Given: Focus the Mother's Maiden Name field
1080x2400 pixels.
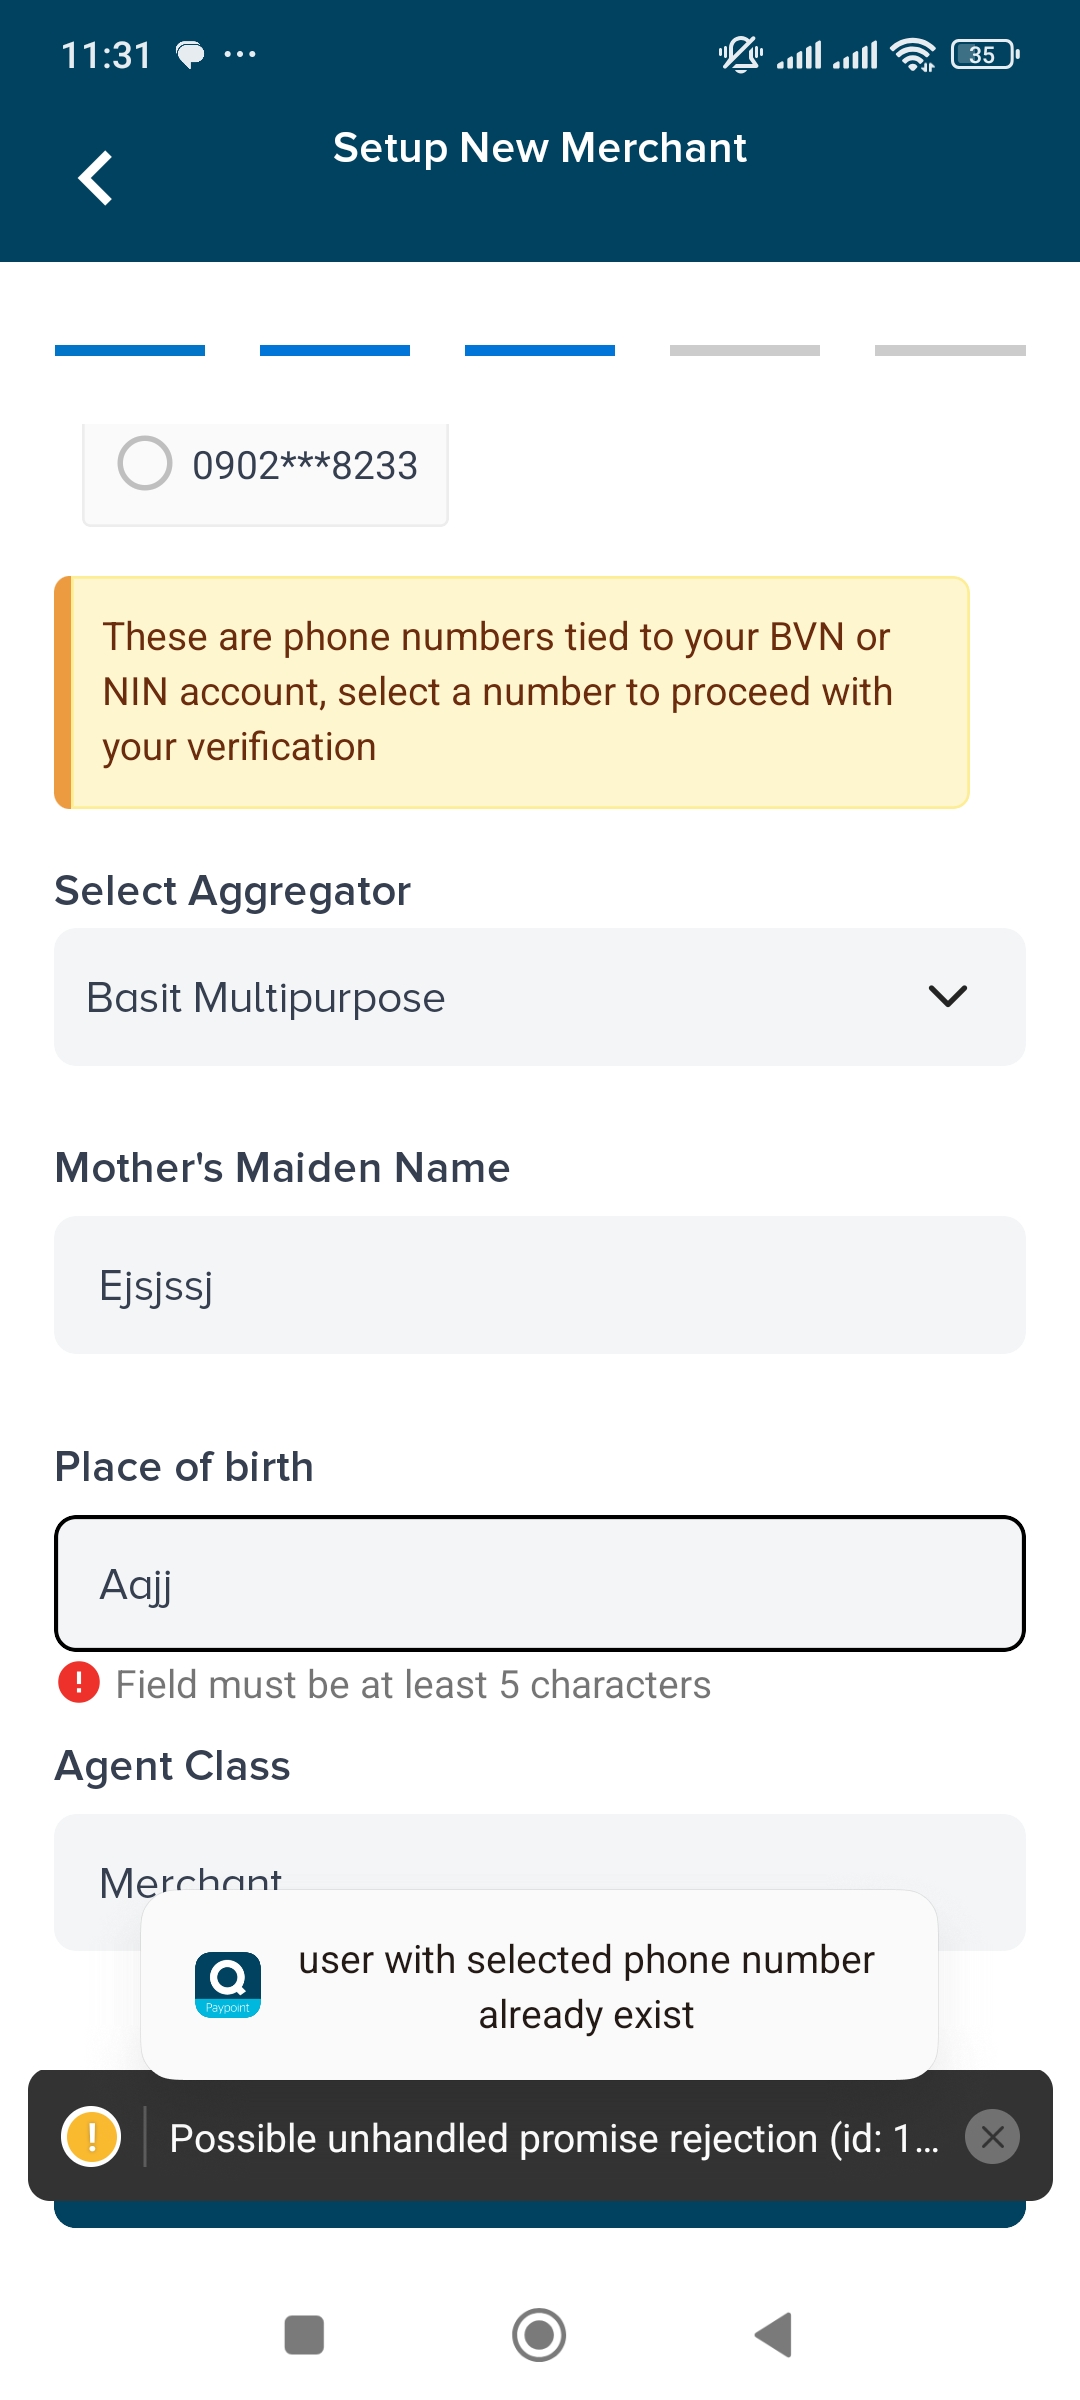Looking at the screenshot, I should point(540,1285).
